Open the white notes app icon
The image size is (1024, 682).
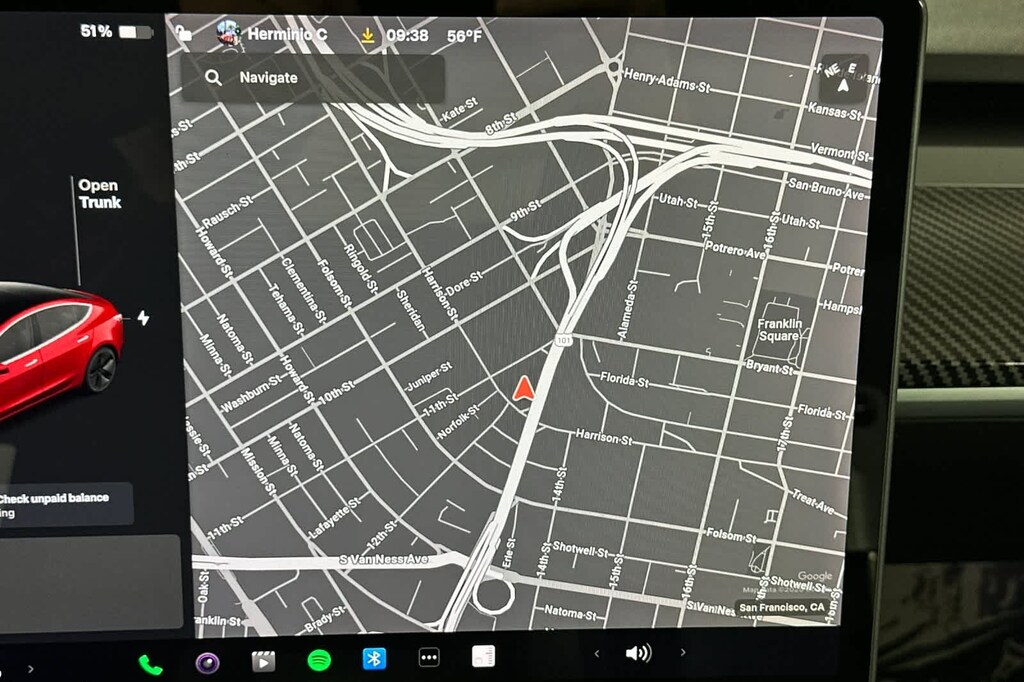(483, 656)
